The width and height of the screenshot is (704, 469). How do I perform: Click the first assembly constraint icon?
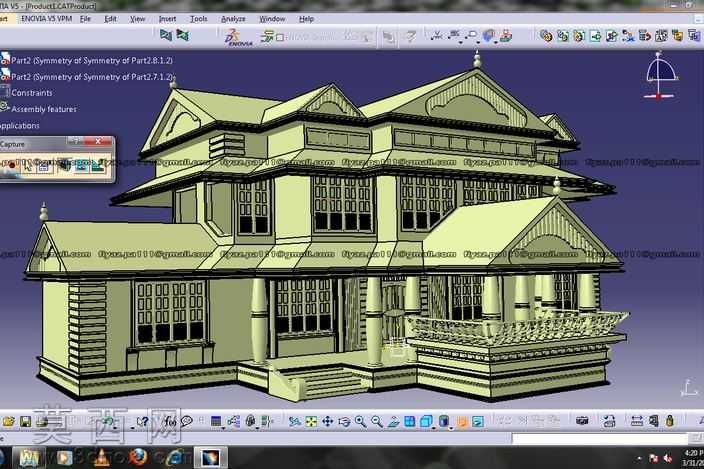(546, 35)
